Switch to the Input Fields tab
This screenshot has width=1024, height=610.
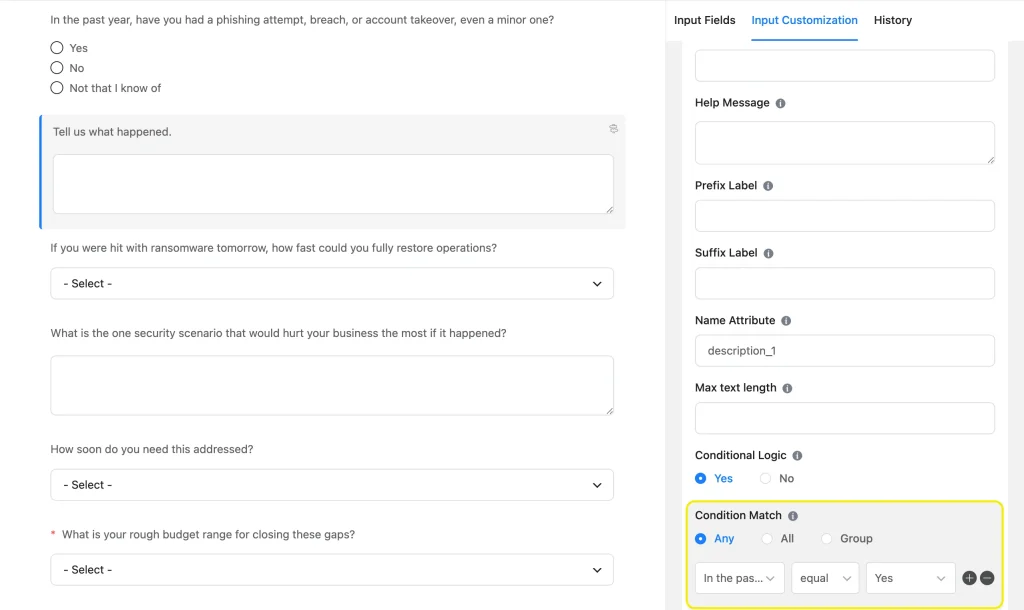point(704,20)
